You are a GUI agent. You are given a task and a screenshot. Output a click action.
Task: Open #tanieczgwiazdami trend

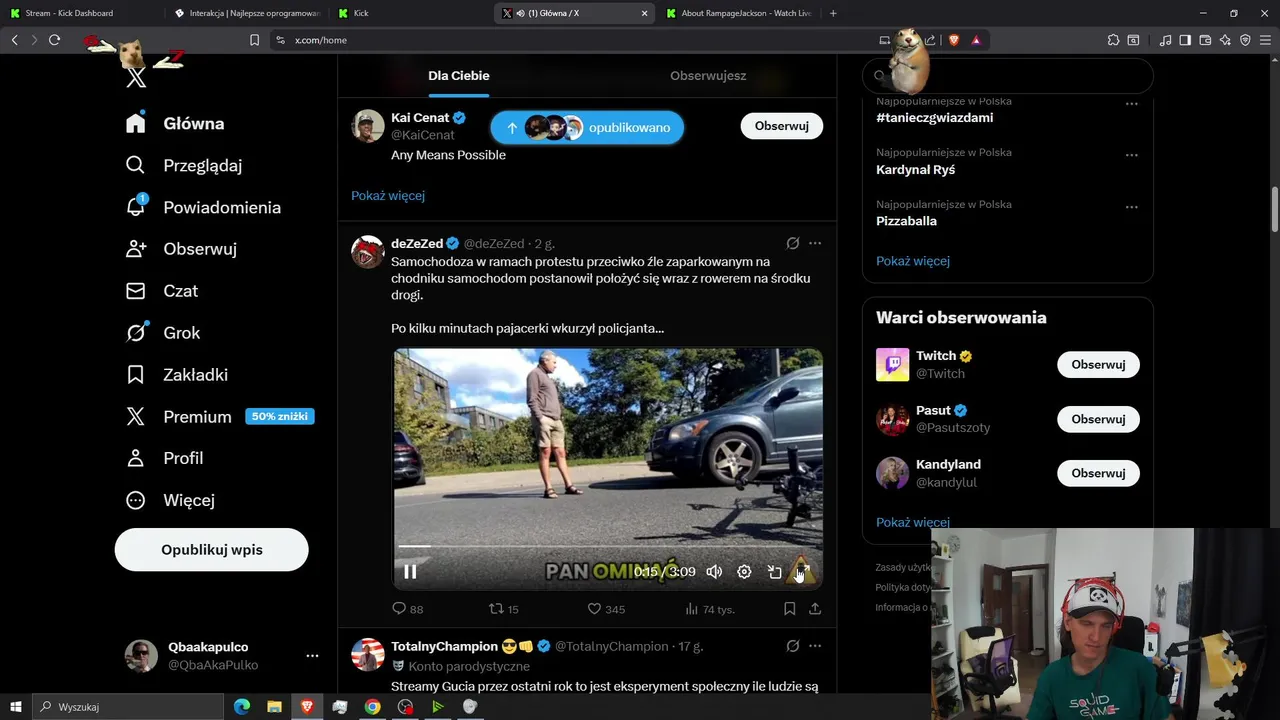click(935, 118)
